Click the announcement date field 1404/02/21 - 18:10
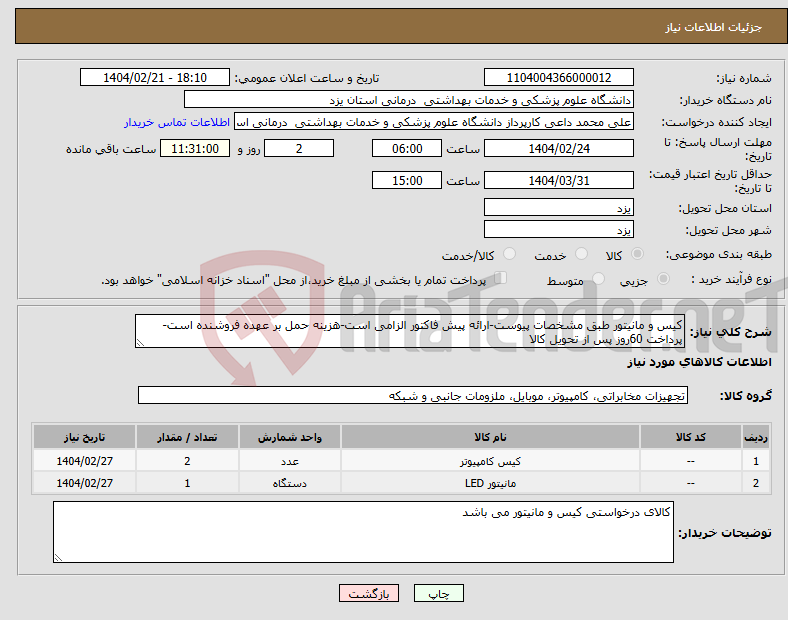The image size is (788, 620). pyautogui.click(x=155, y=78)
